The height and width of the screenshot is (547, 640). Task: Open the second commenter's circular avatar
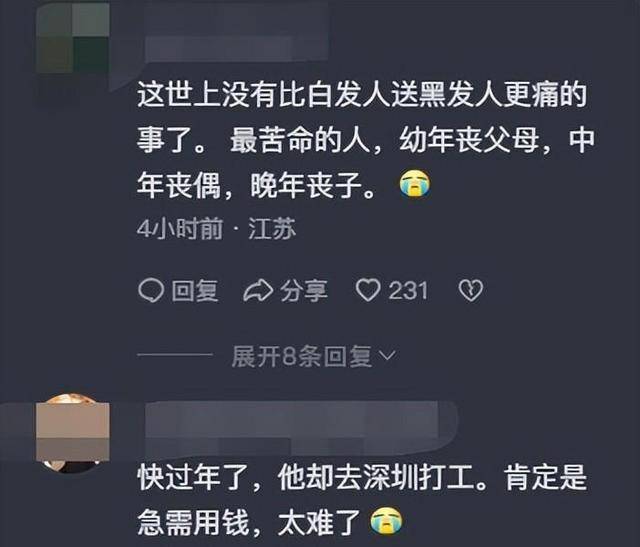(73, 433)
